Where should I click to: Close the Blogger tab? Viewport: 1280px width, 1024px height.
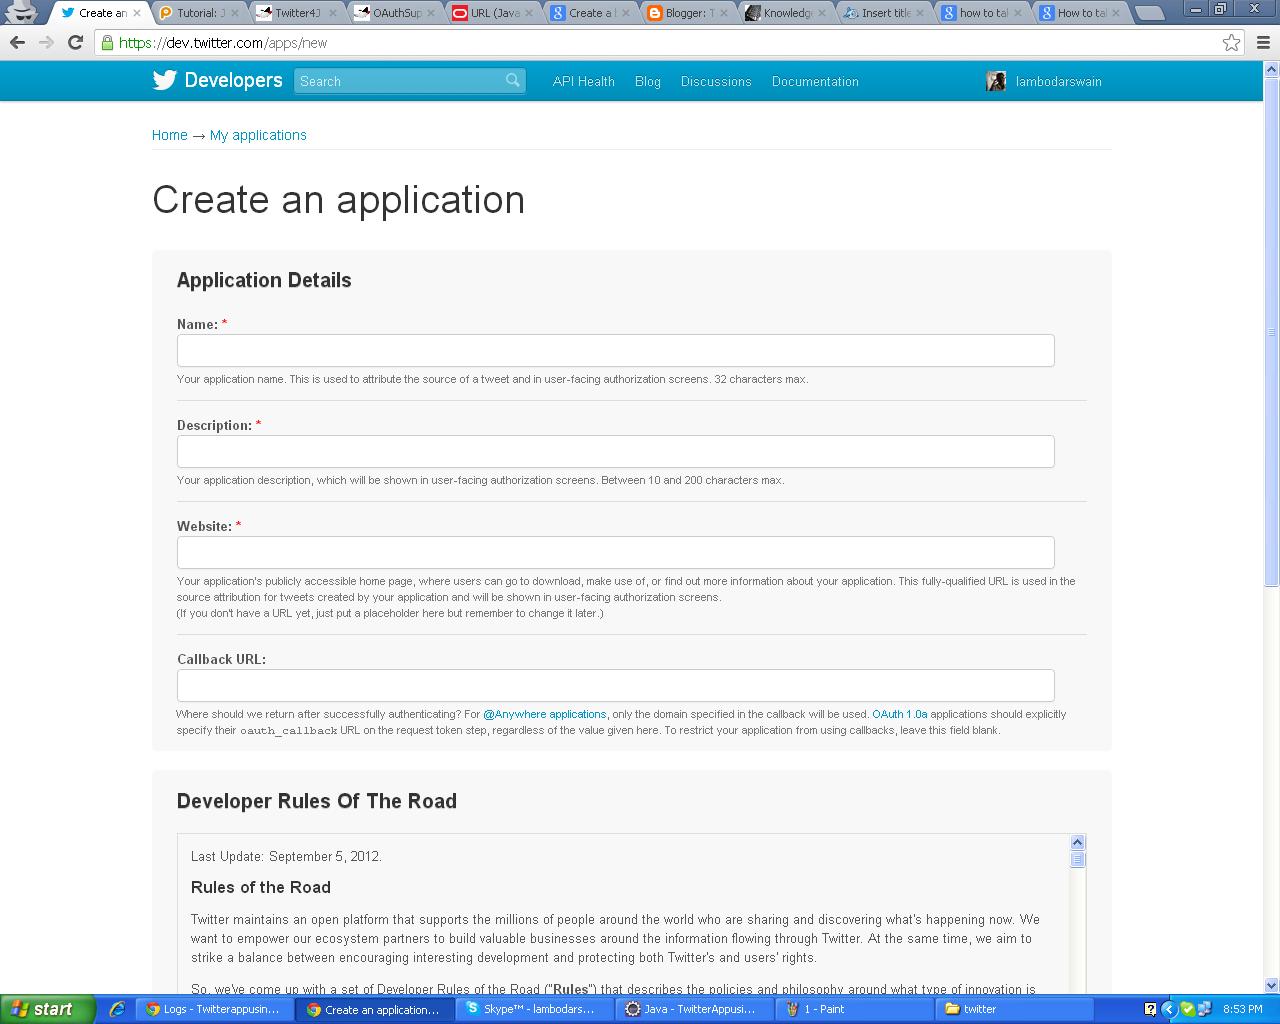click(725, 13)
